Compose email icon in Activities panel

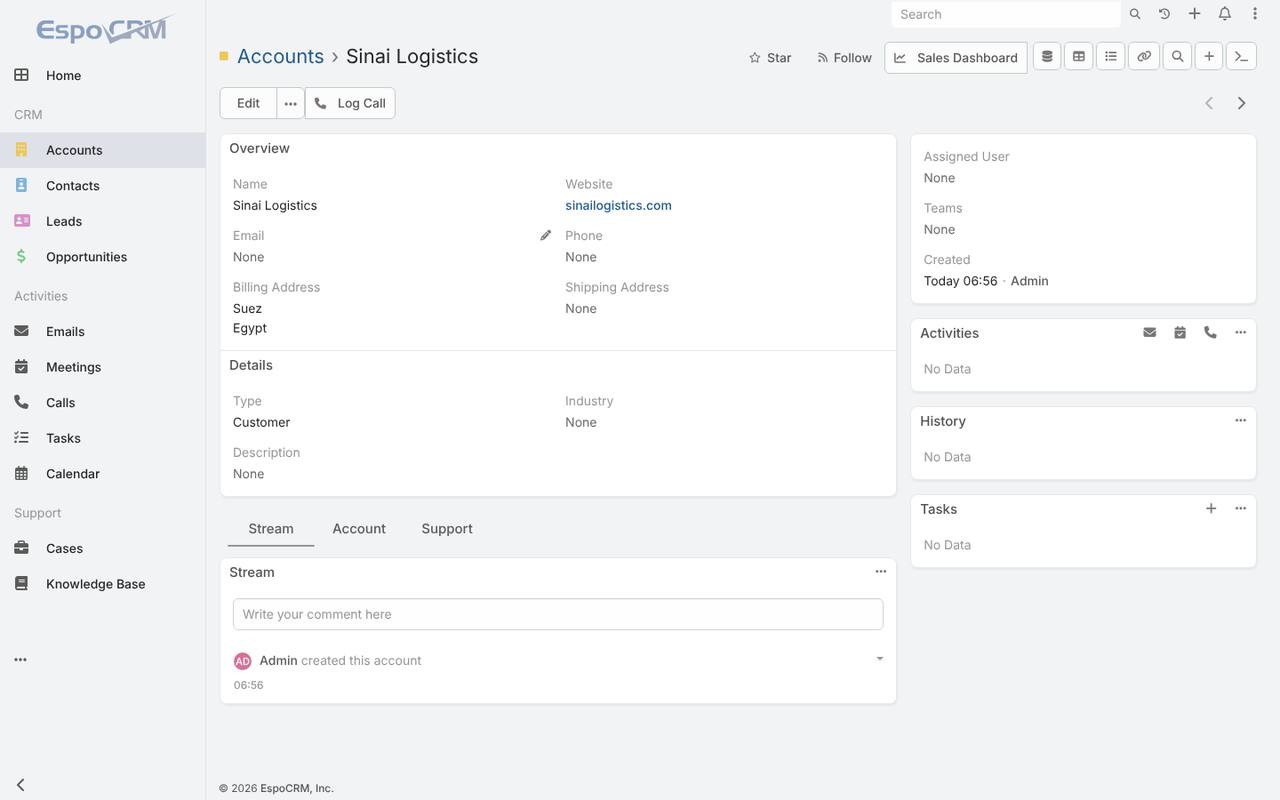(x=1150, y=333)
